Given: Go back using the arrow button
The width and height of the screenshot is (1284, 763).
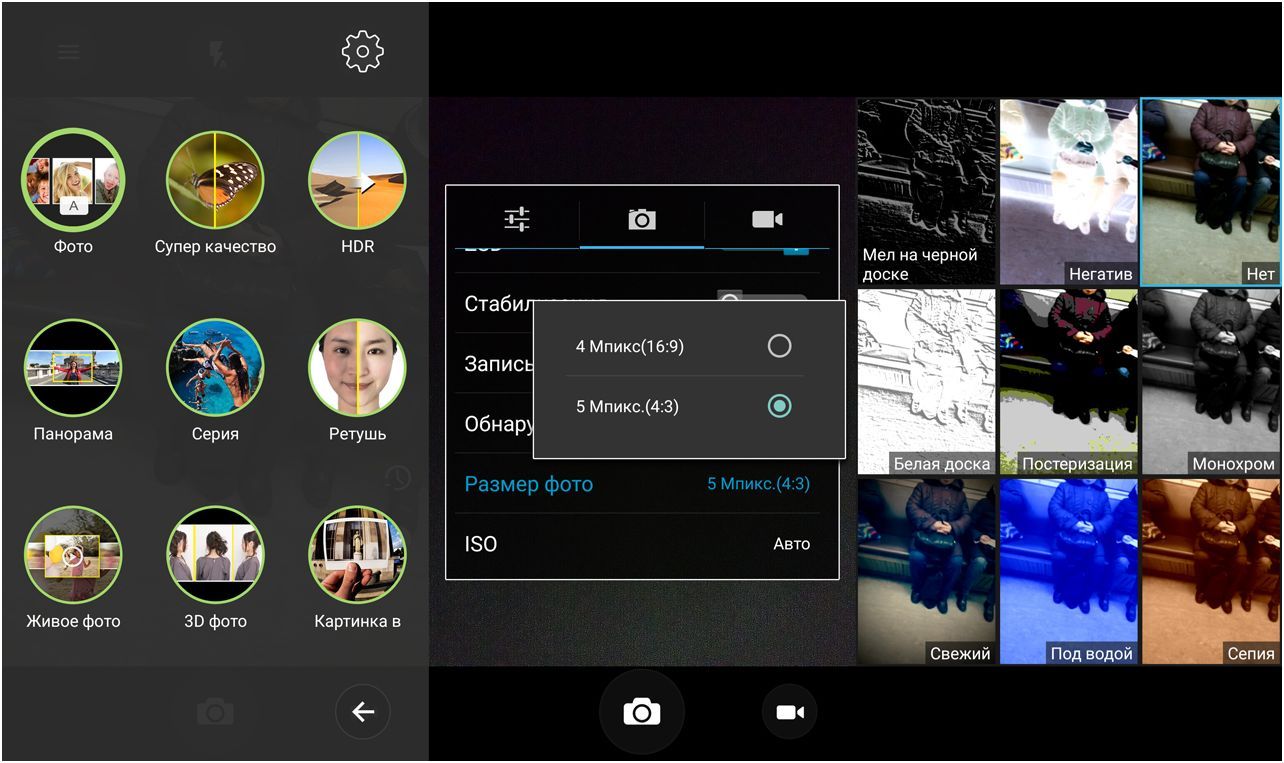Looking at the screenshot, I should (x=362, y=712).
